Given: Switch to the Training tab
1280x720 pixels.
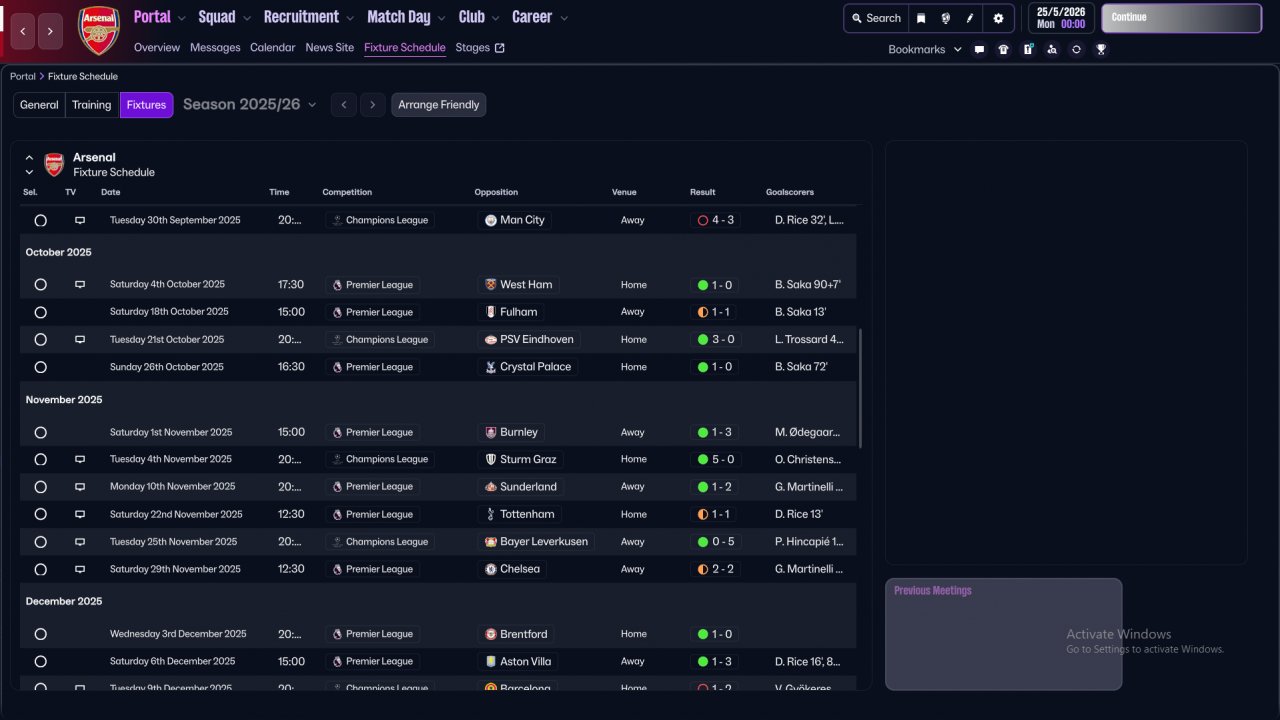Looking at the screenshot, I should (92, 105).
